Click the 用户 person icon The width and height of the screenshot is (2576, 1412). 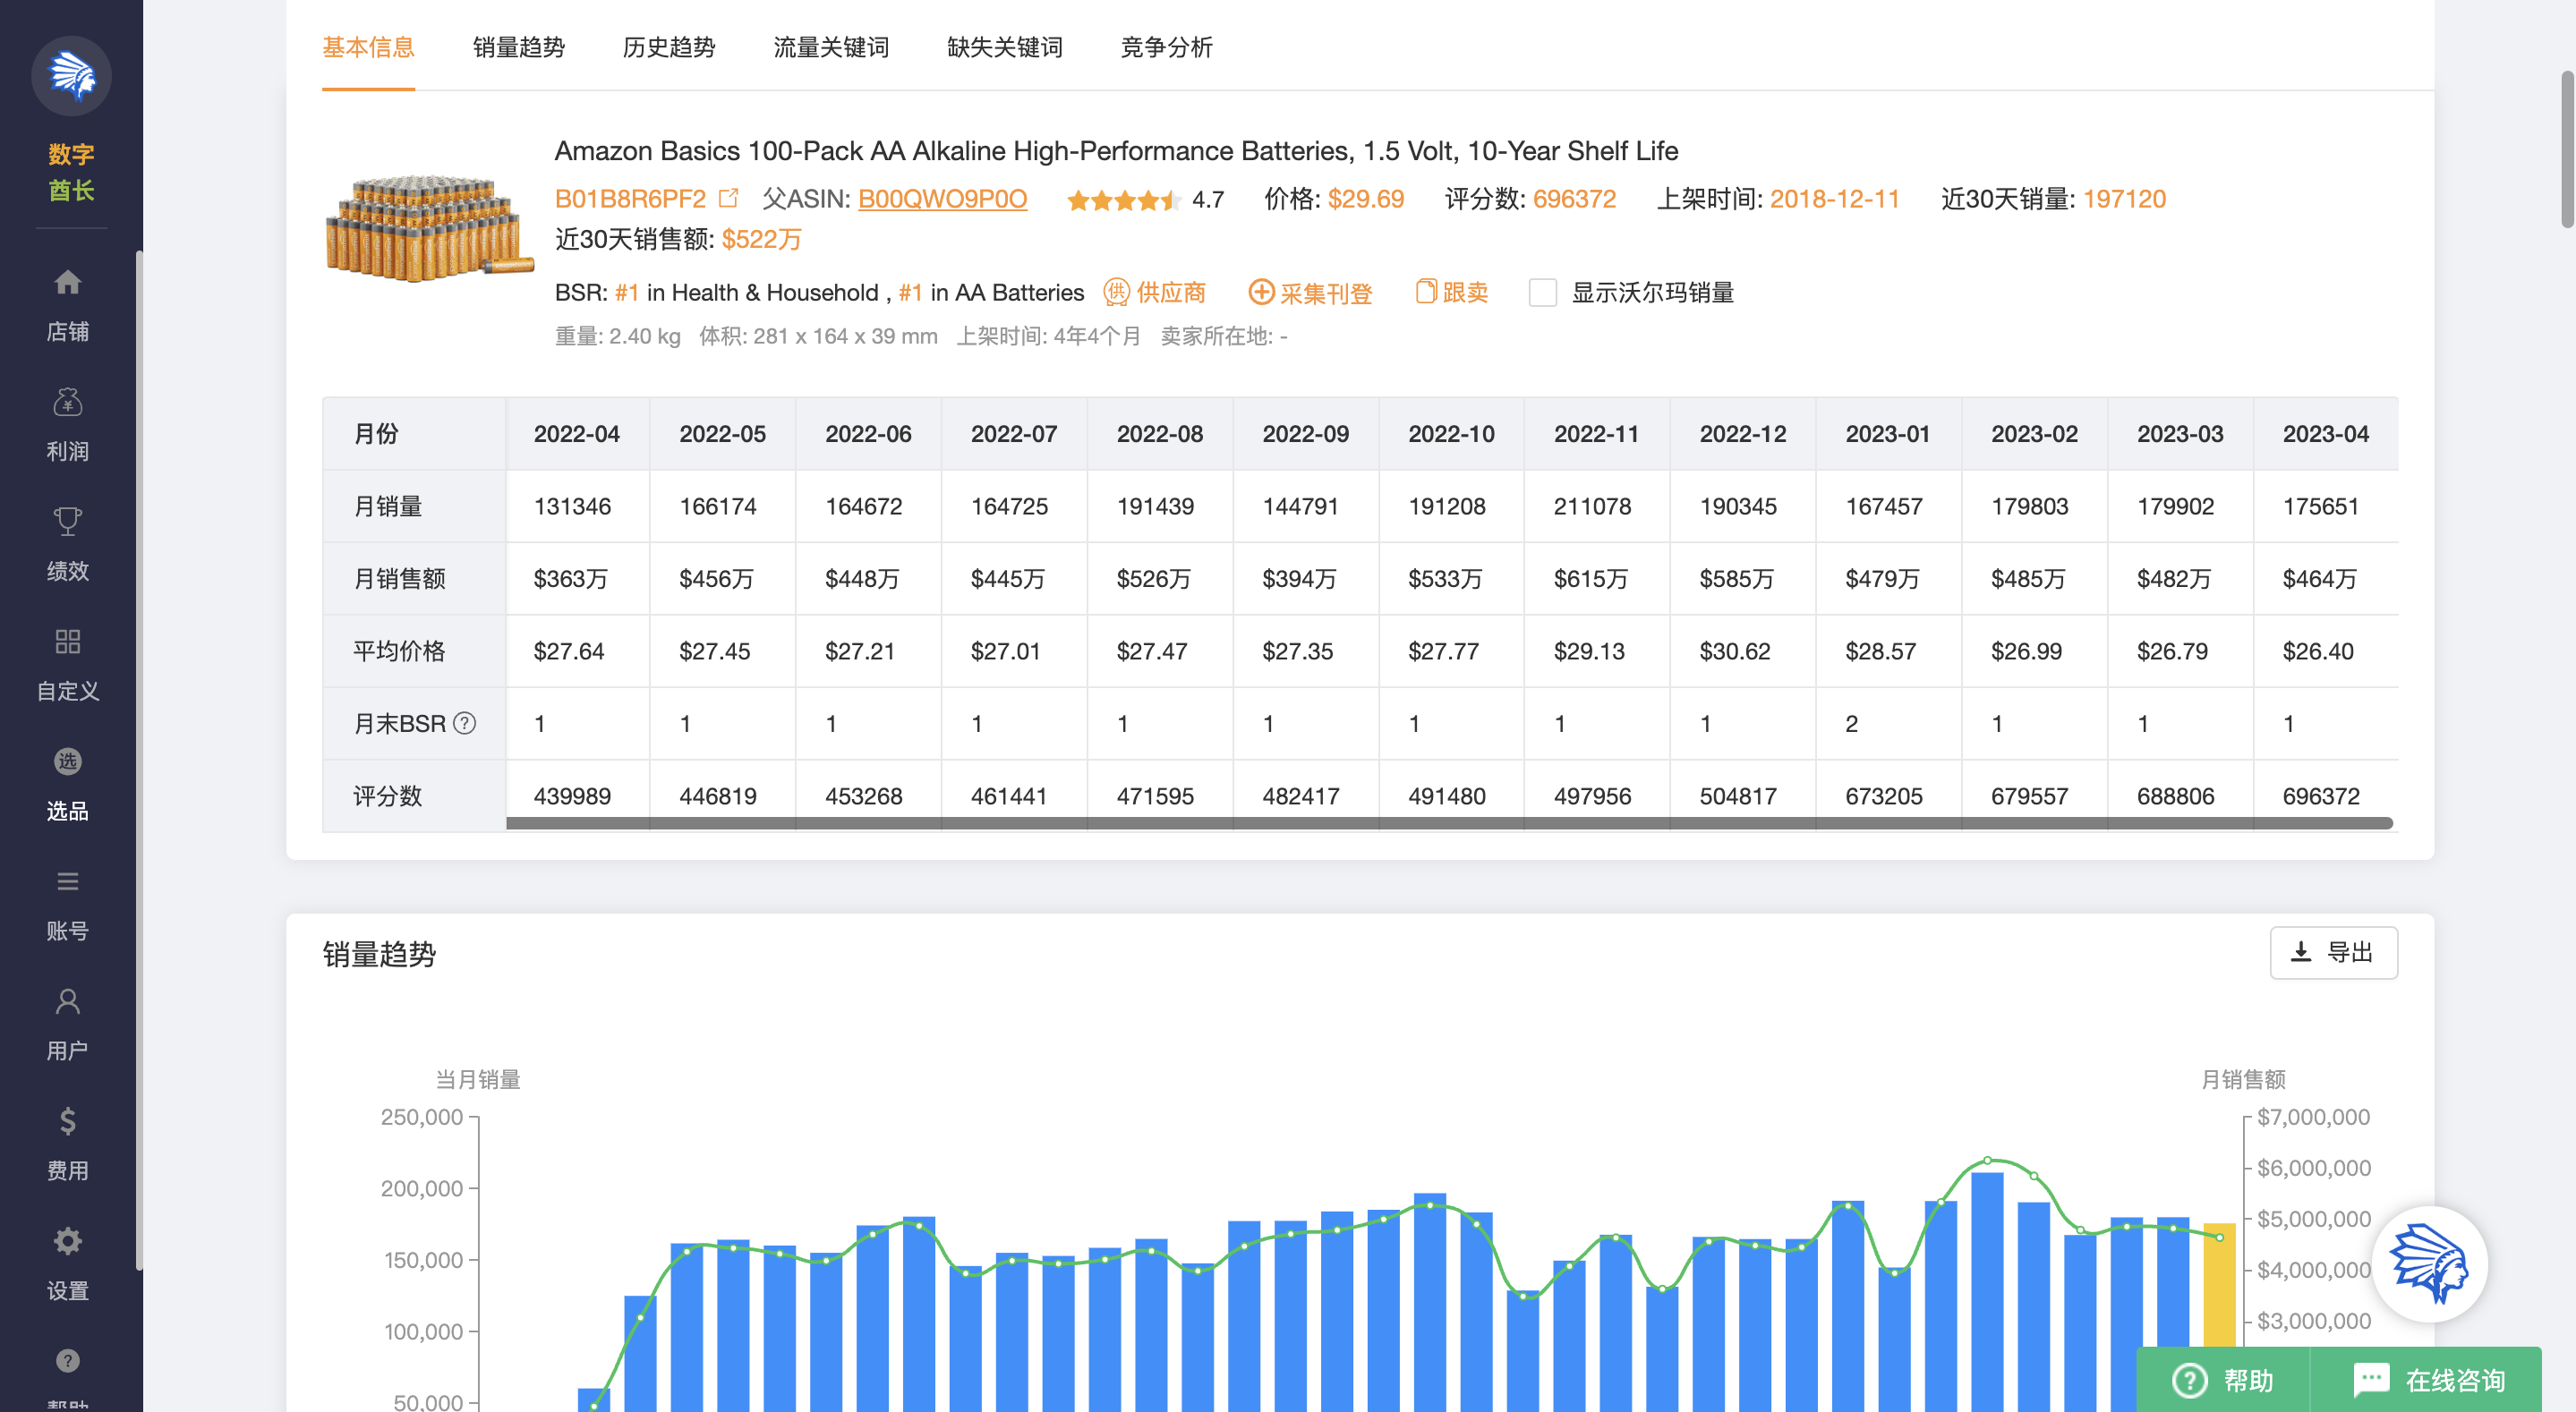pyautogui.click(x=67, y=1002)
